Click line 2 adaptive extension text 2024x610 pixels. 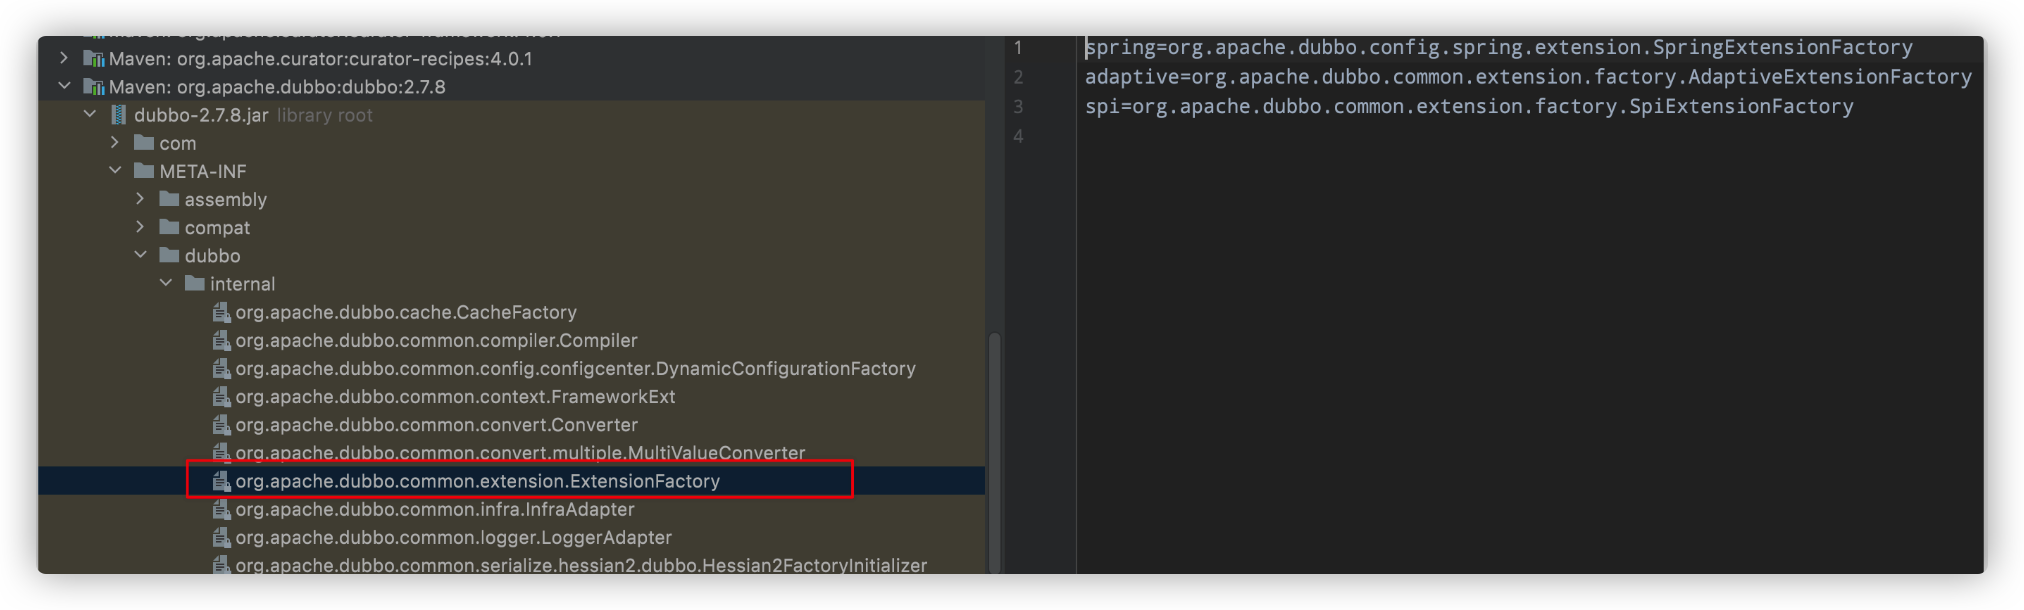(1527, 77)
